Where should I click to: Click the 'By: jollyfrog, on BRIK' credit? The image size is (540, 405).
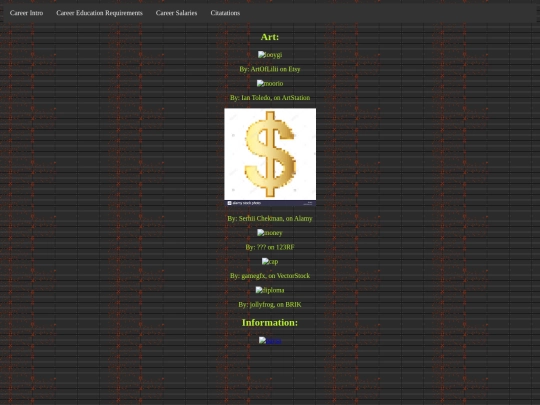(x=270, y=305)
